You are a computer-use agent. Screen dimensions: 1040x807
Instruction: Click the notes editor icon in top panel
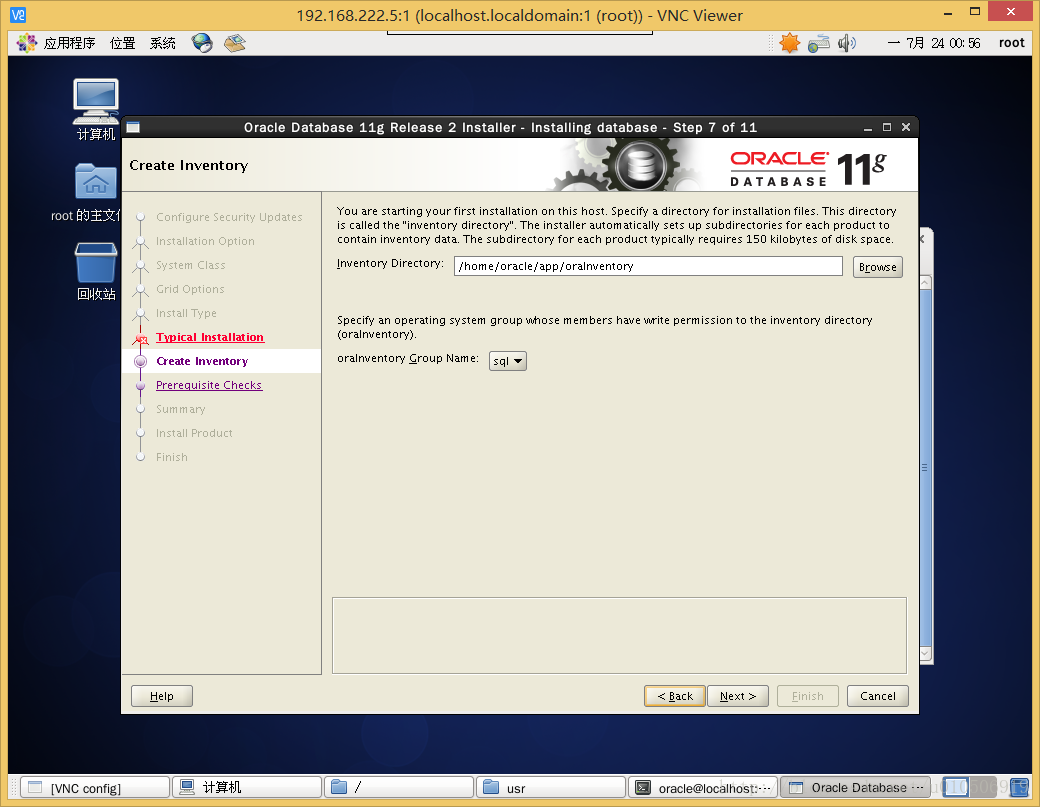(235, 43)
